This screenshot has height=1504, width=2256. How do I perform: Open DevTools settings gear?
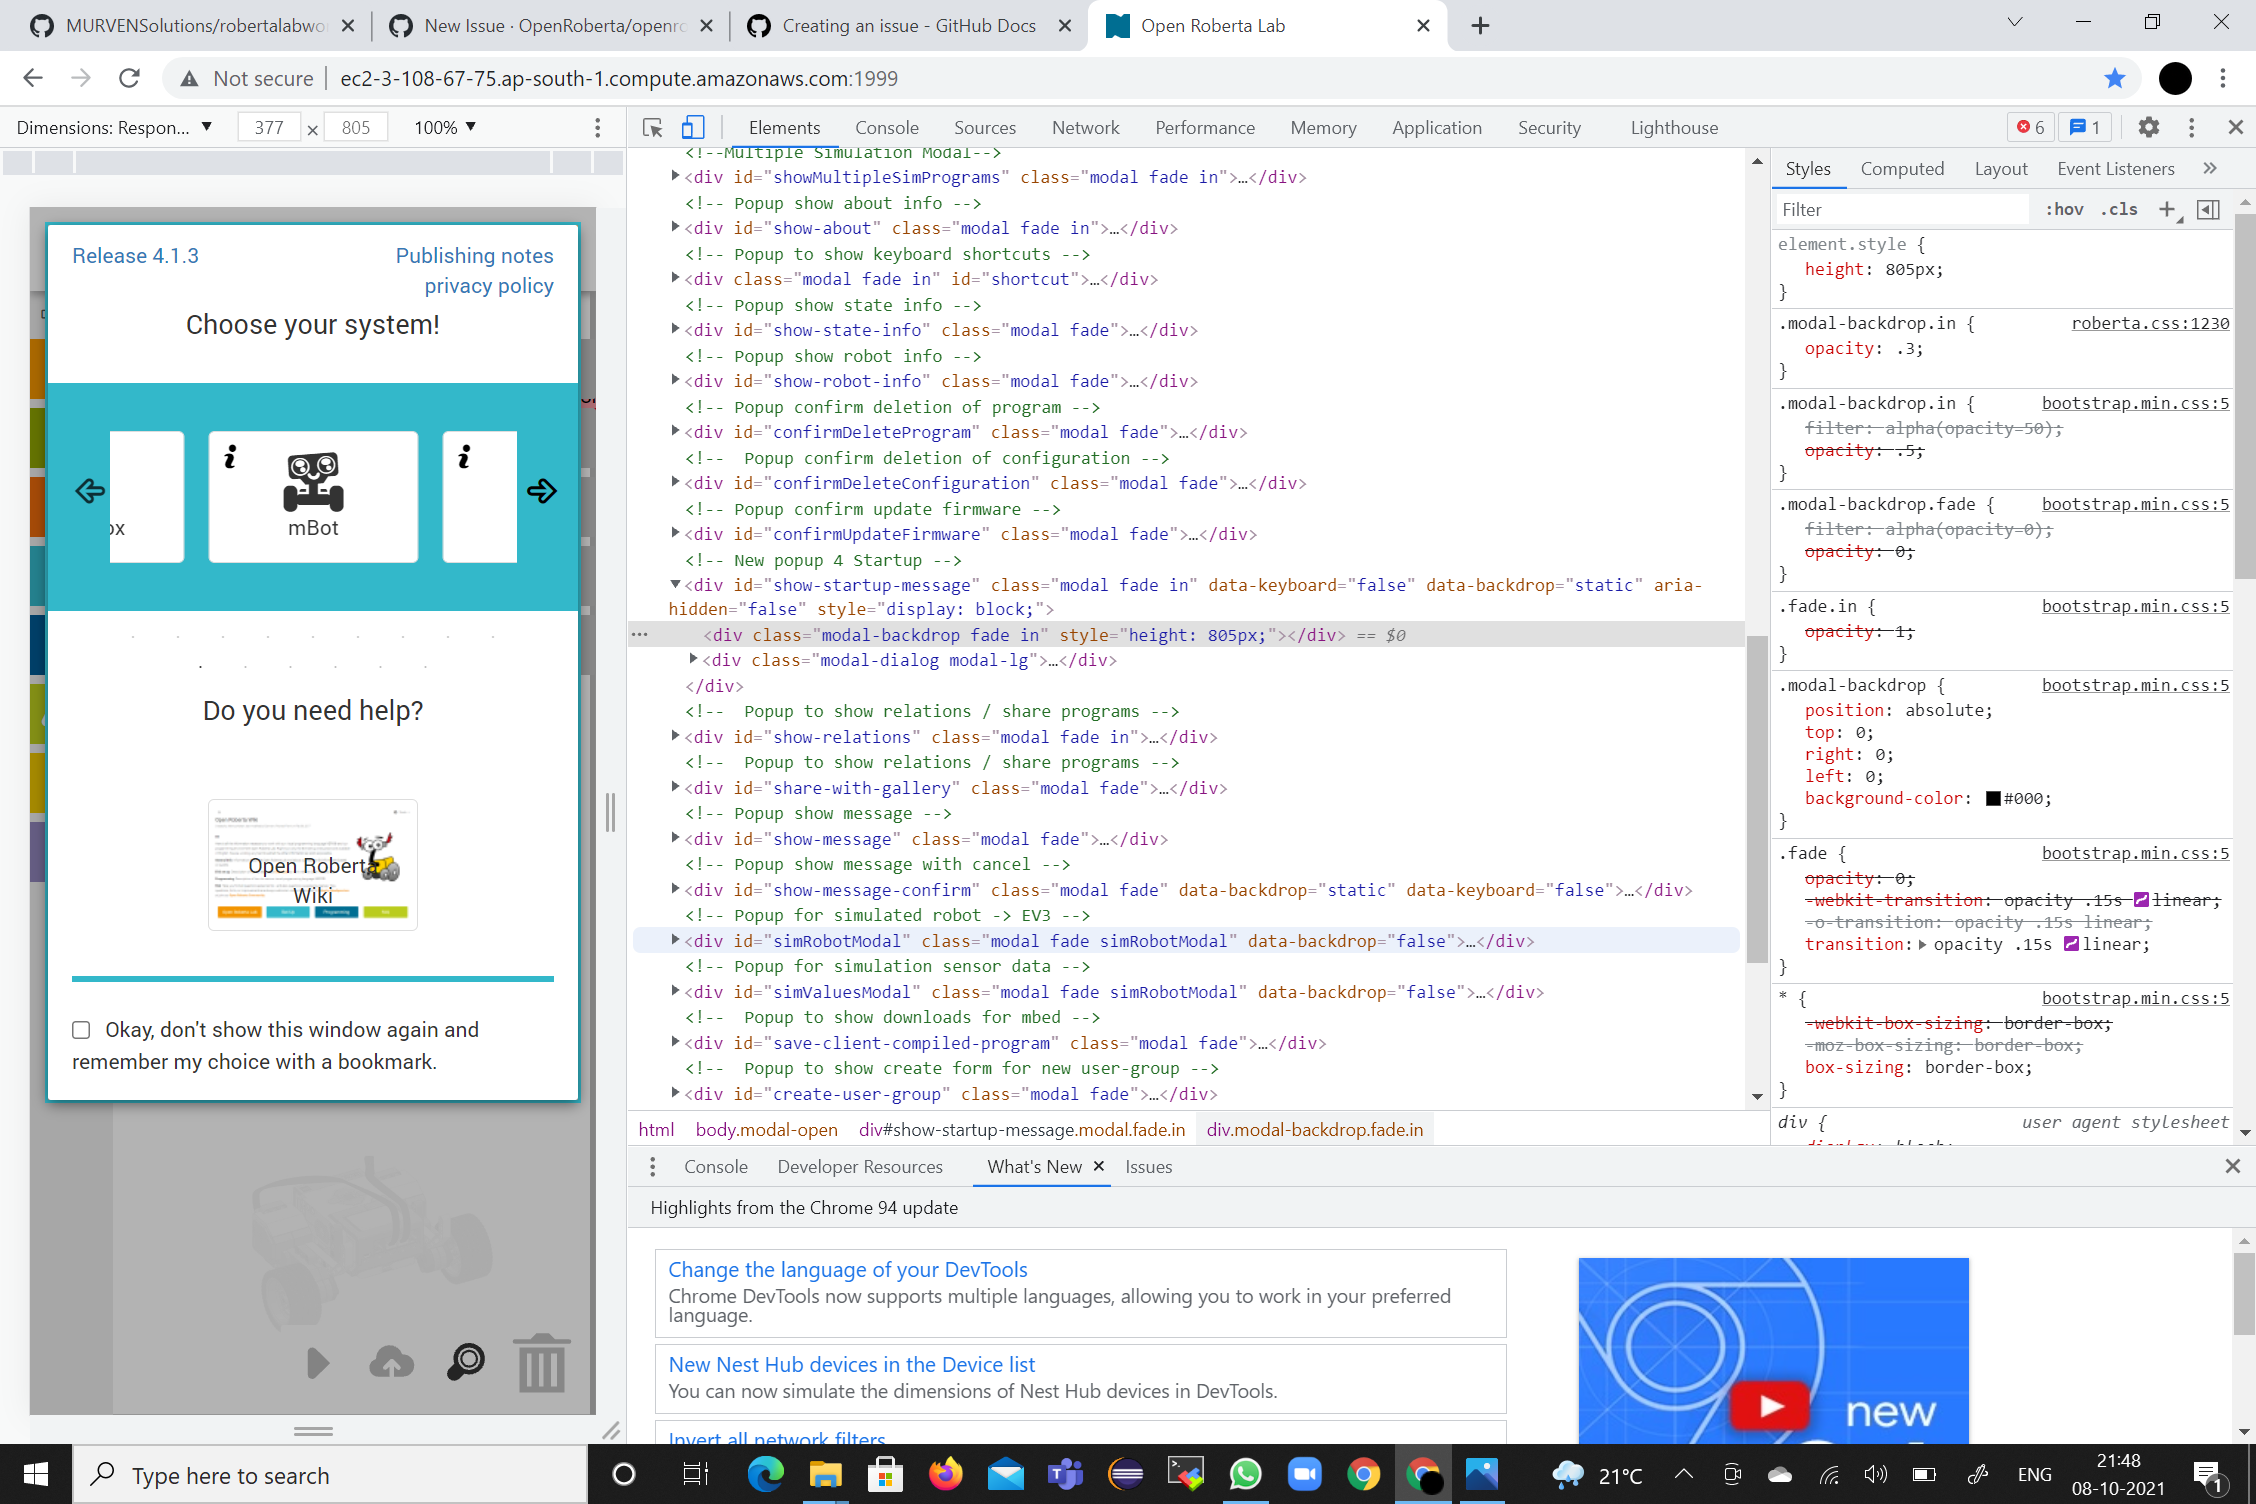coord(2148,127)
